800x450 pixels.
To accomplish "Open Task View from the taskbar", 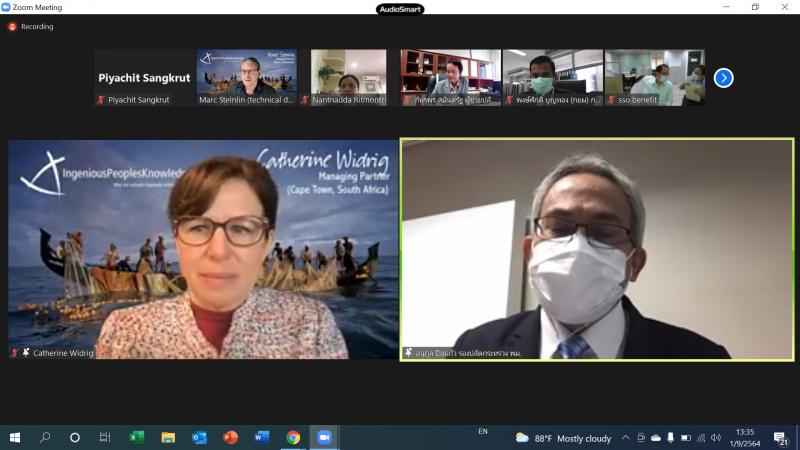I will tap(105, 437).
